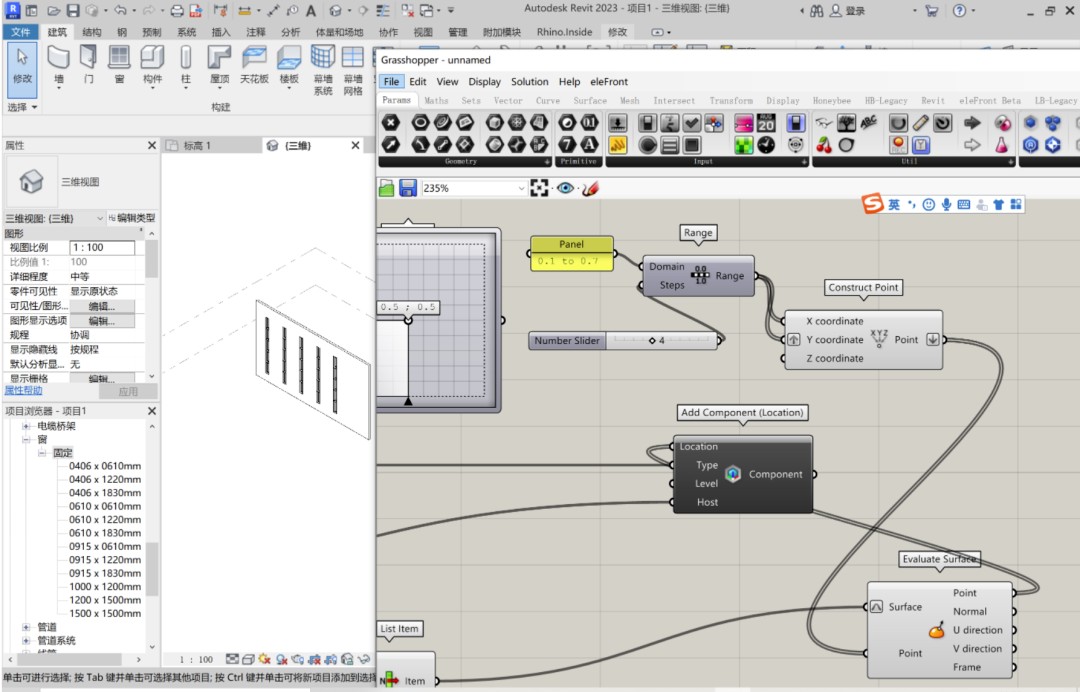
Task: Click Grasshopper sketch pencil icon
Action: 590,188
